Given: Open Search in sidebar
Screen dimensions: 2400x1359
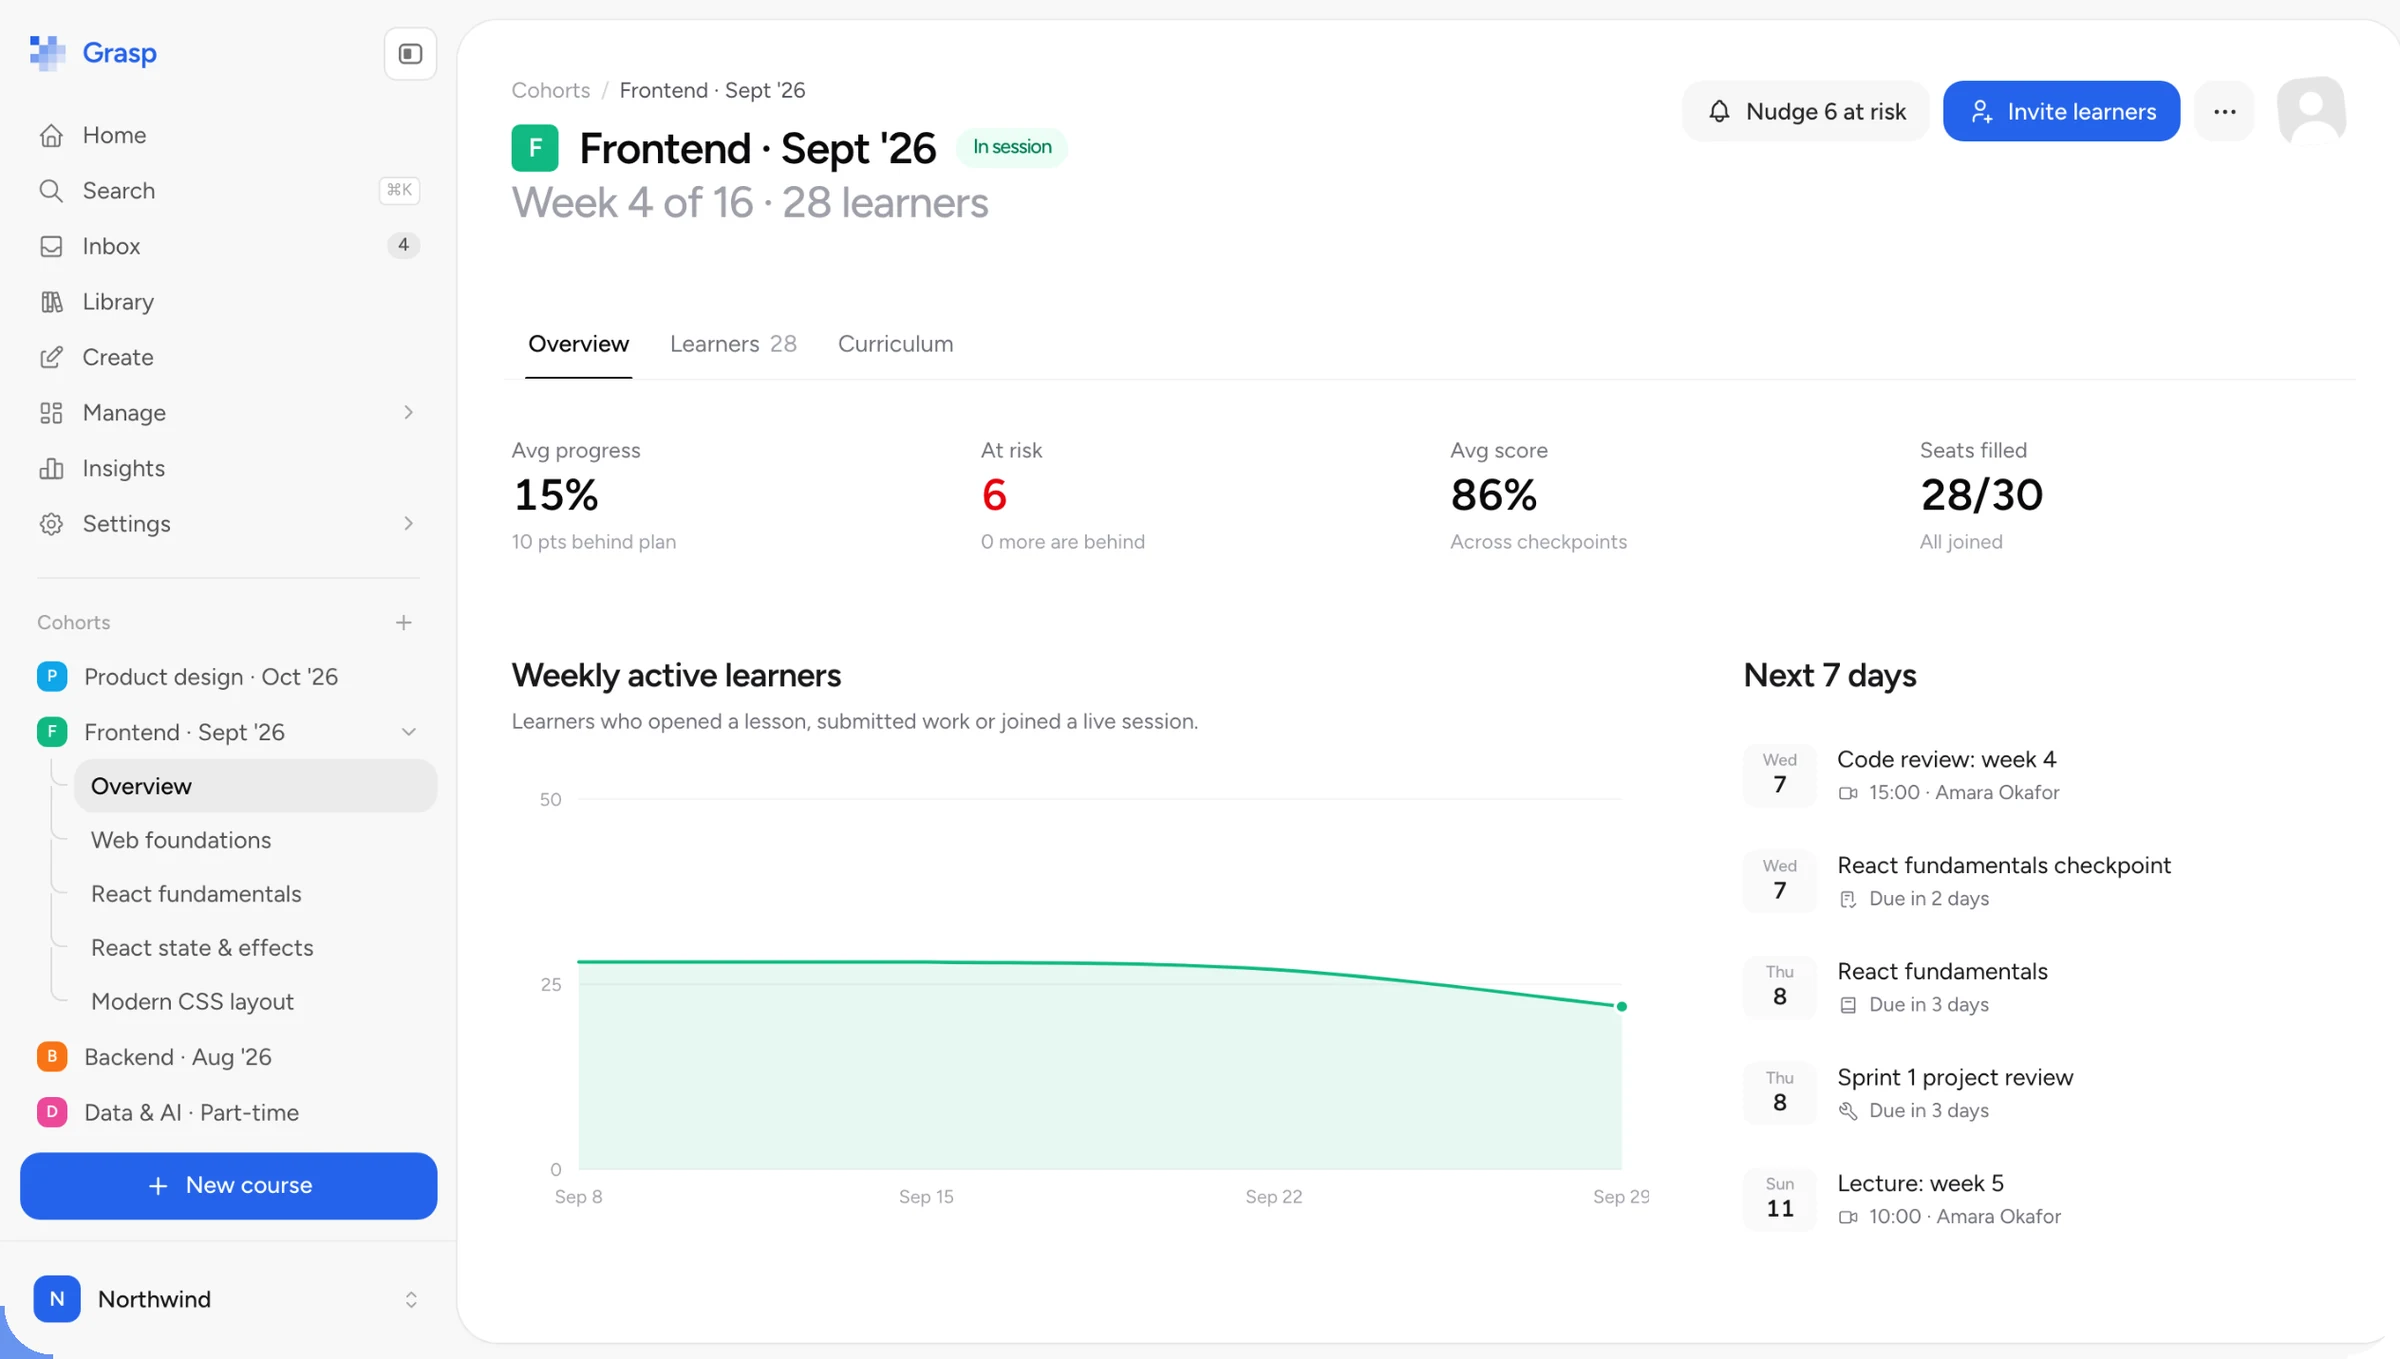Looking at the screenshot, I should click(228, 190).
